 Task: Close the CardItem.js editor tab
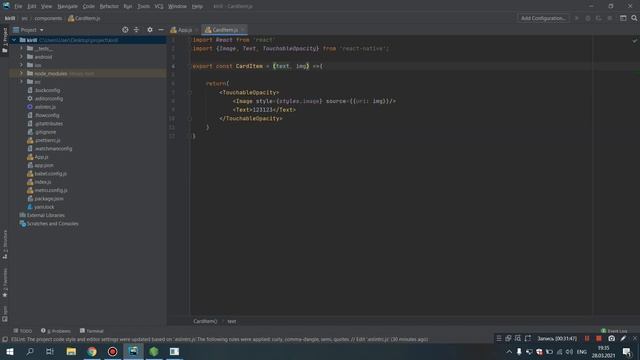point(243,30)
